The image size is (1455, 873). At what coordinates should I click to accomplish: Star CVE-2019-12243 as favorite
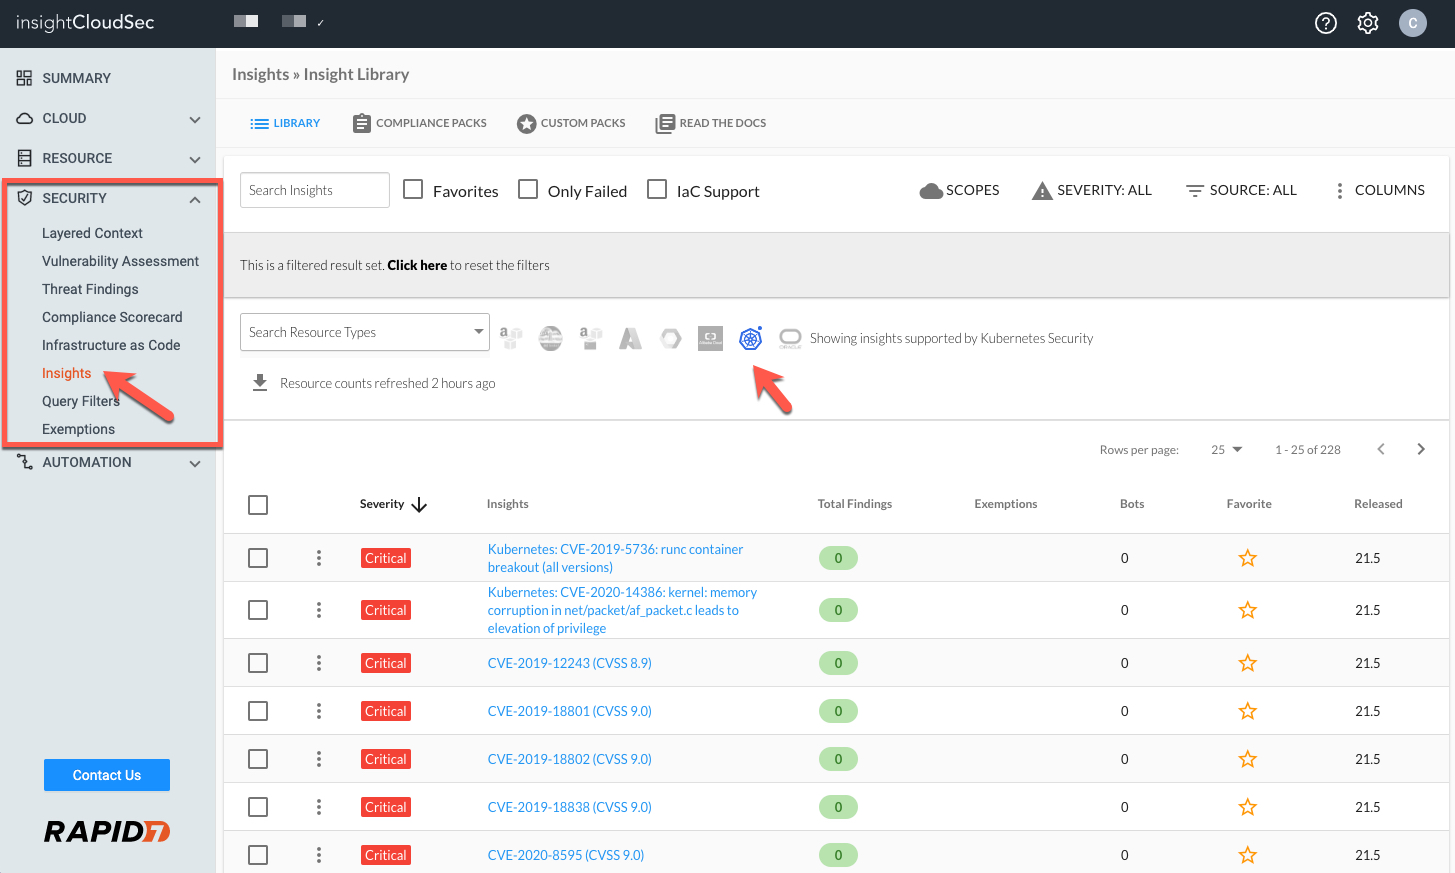pos(1248,663)
